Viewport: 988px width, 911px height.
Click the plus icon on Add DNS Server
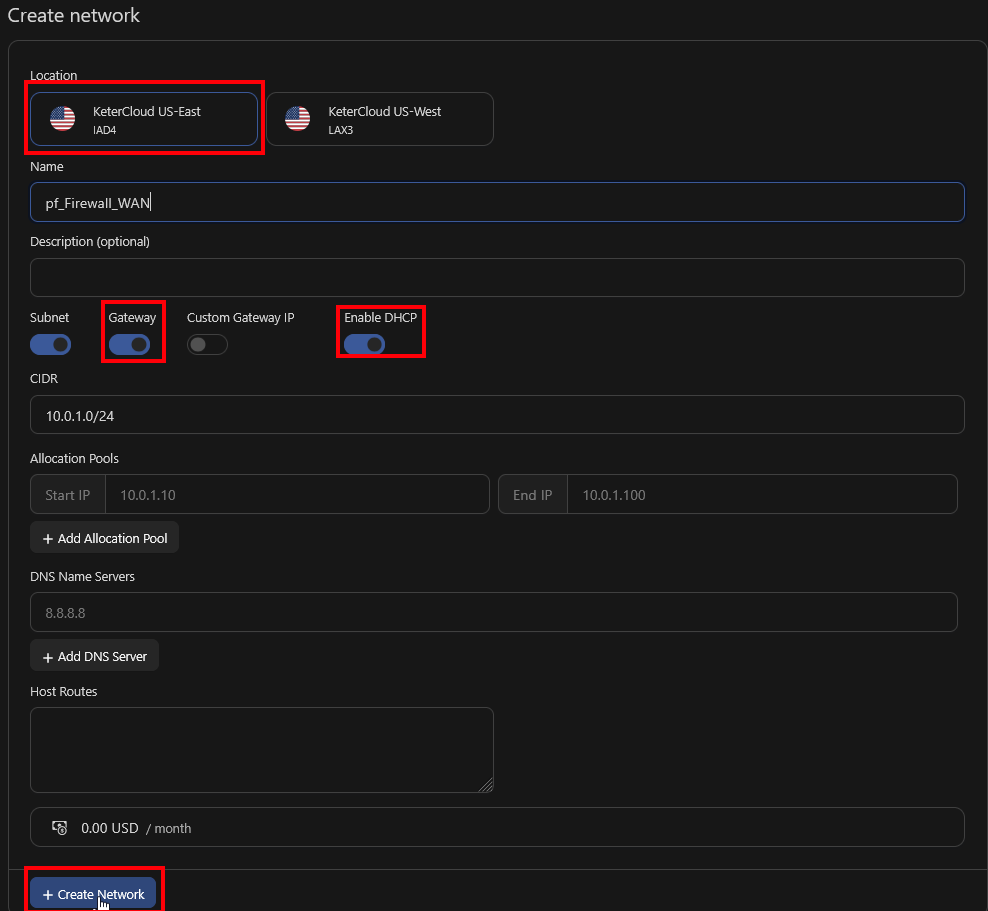click(x=48, y=655)
